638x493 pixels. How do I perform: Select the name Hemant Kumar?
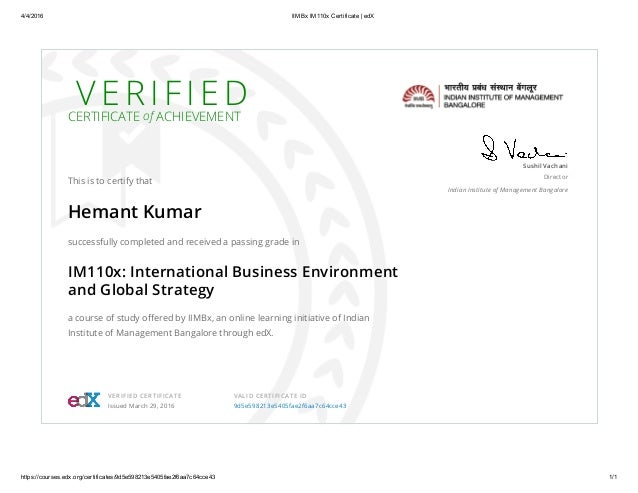[135, 212]
